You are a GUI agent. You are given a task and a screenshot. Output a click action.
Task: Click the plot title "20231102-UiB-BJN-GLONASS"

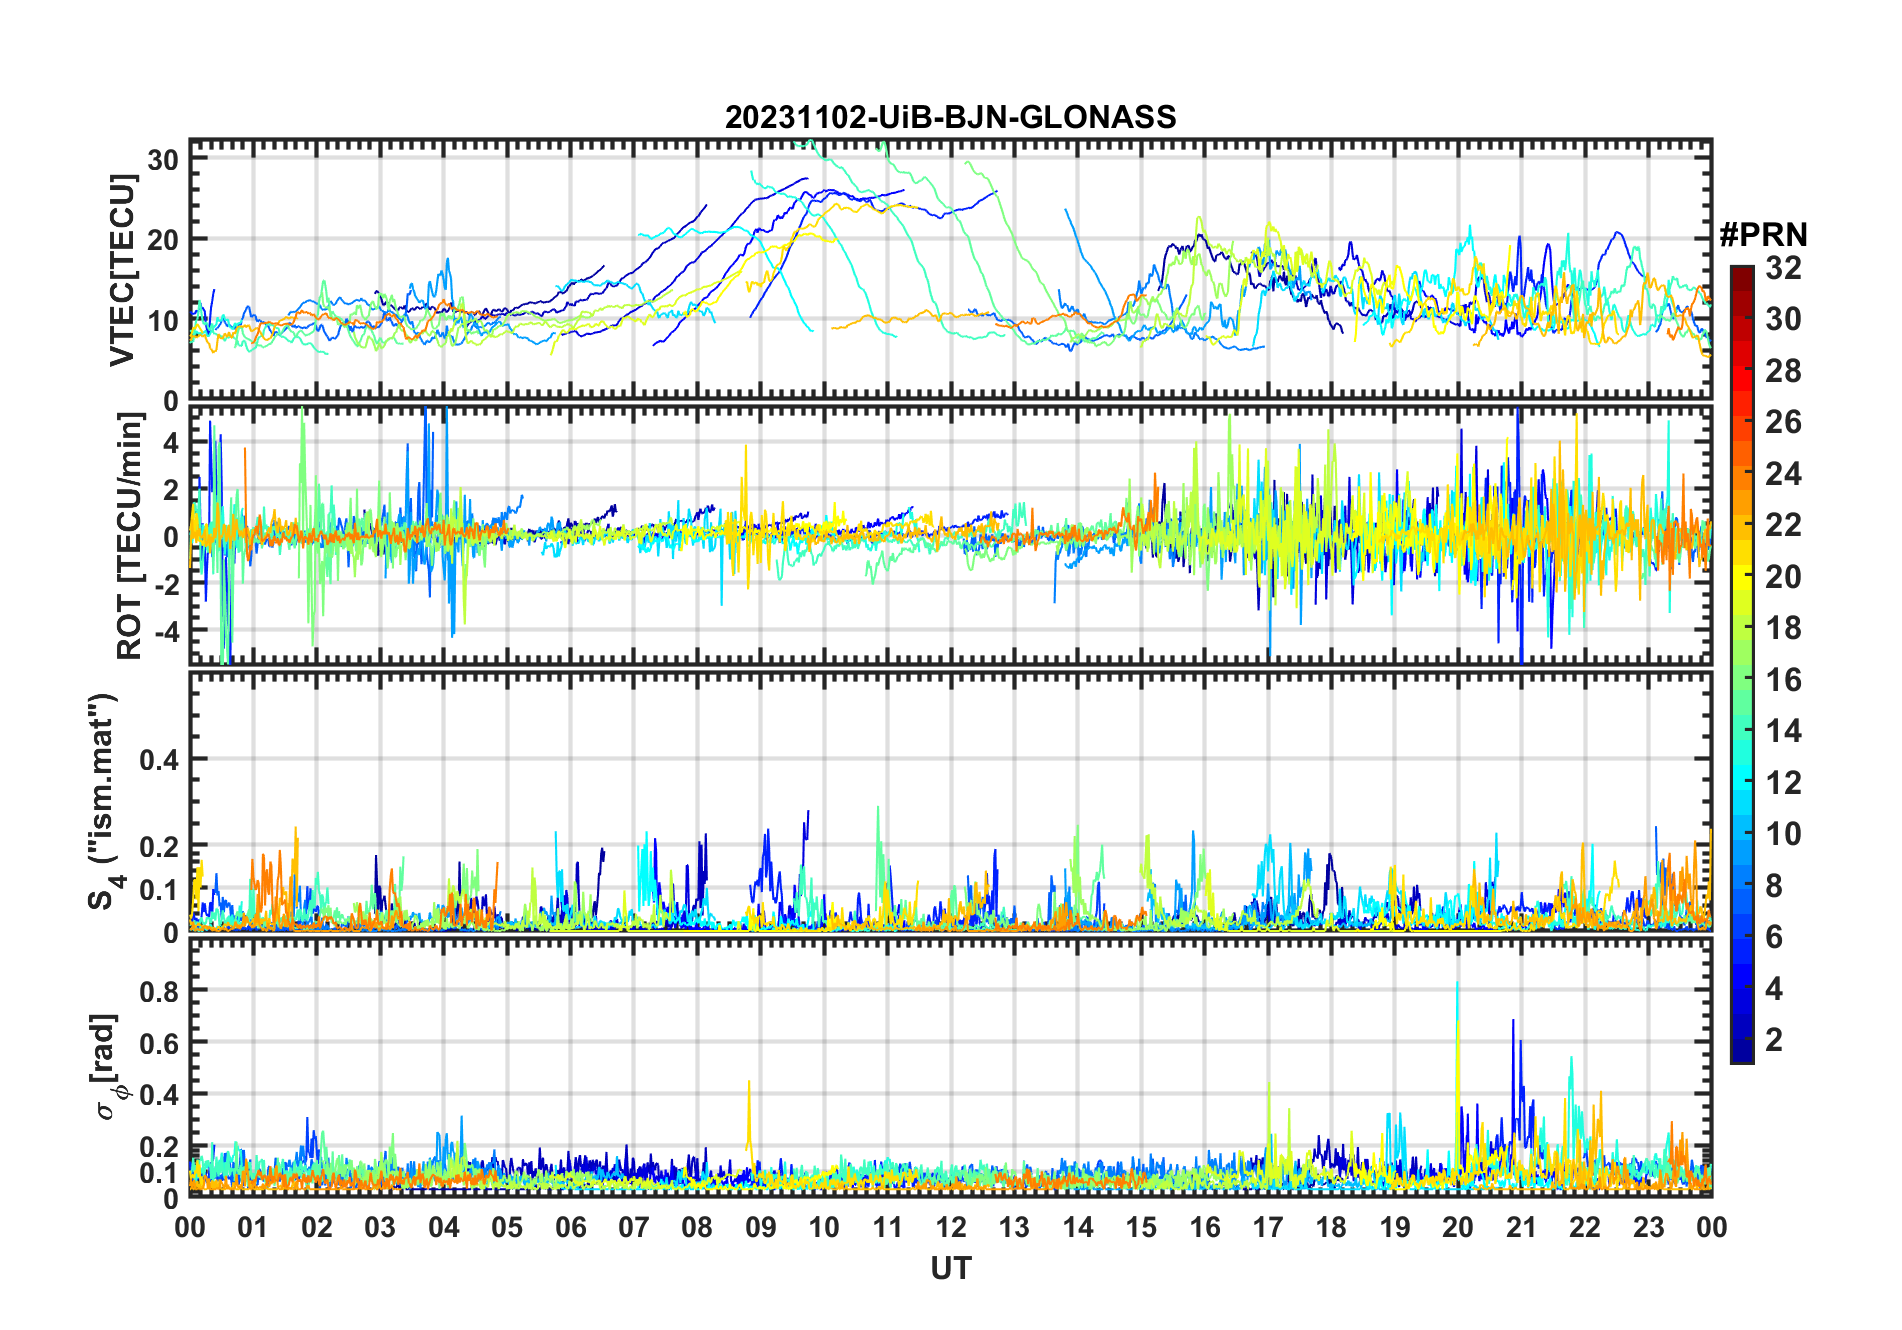point(950,118)
